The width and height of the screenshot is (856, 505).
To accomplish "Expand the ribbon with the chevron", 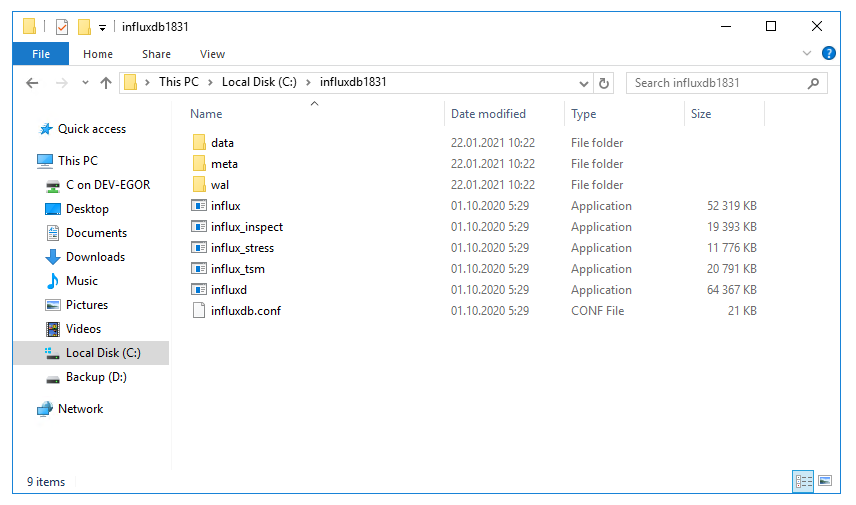I will 807,53.
